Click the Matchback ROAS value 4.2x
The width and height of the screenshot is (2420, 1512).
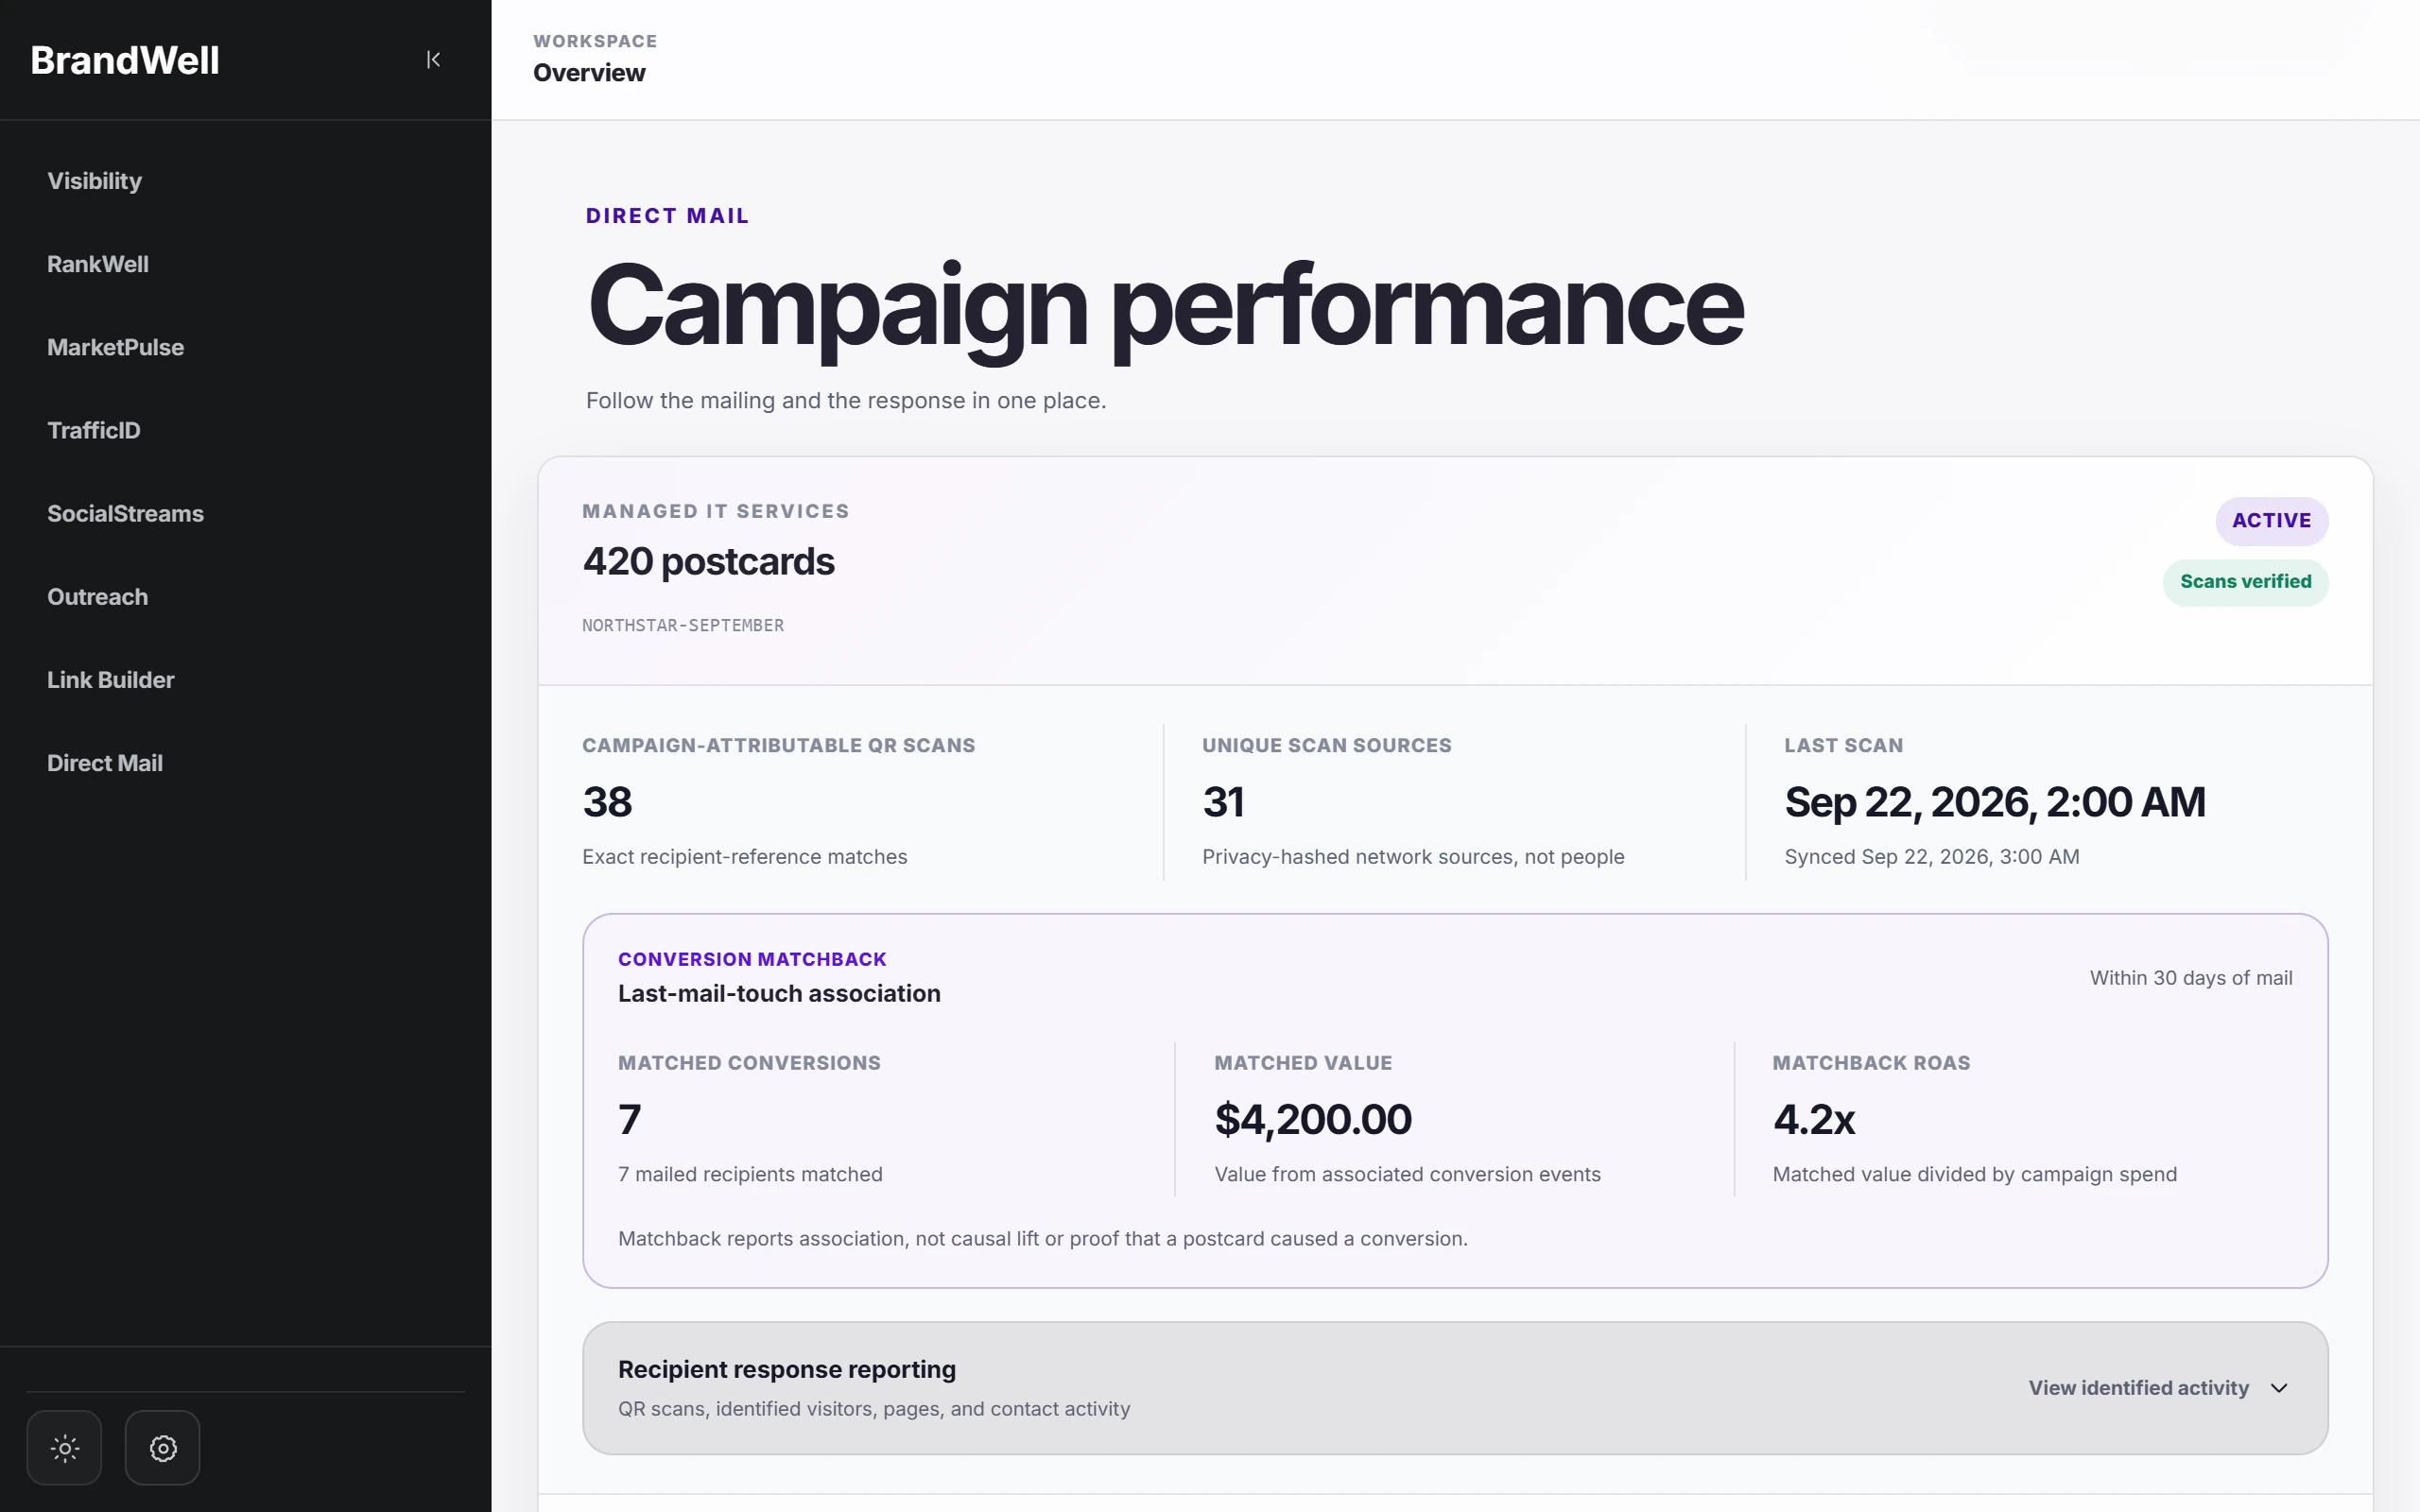[x=1813, y=1119]
